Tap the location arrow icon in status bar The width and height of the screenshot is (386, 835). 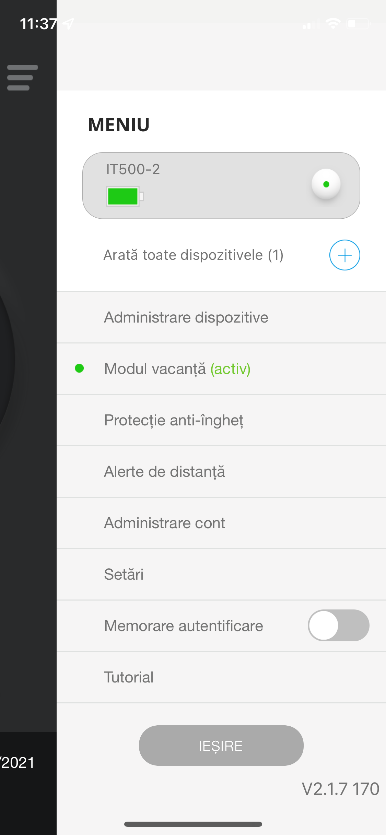(68, 23)
